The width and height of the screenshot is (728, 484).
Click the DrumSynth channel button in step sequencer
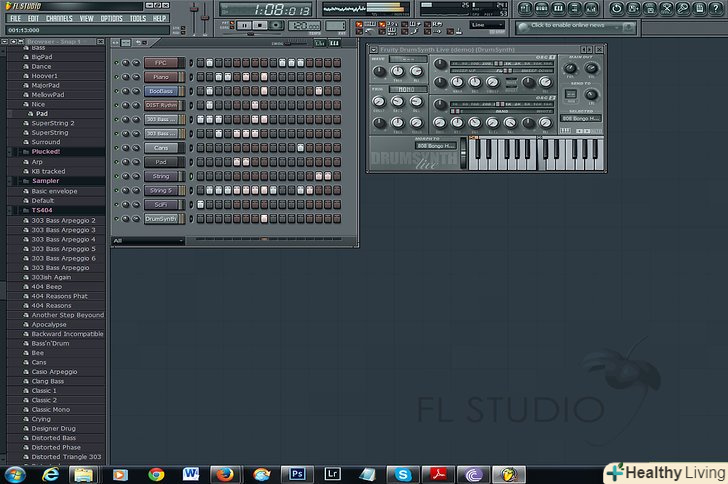(x=160, y=218)
